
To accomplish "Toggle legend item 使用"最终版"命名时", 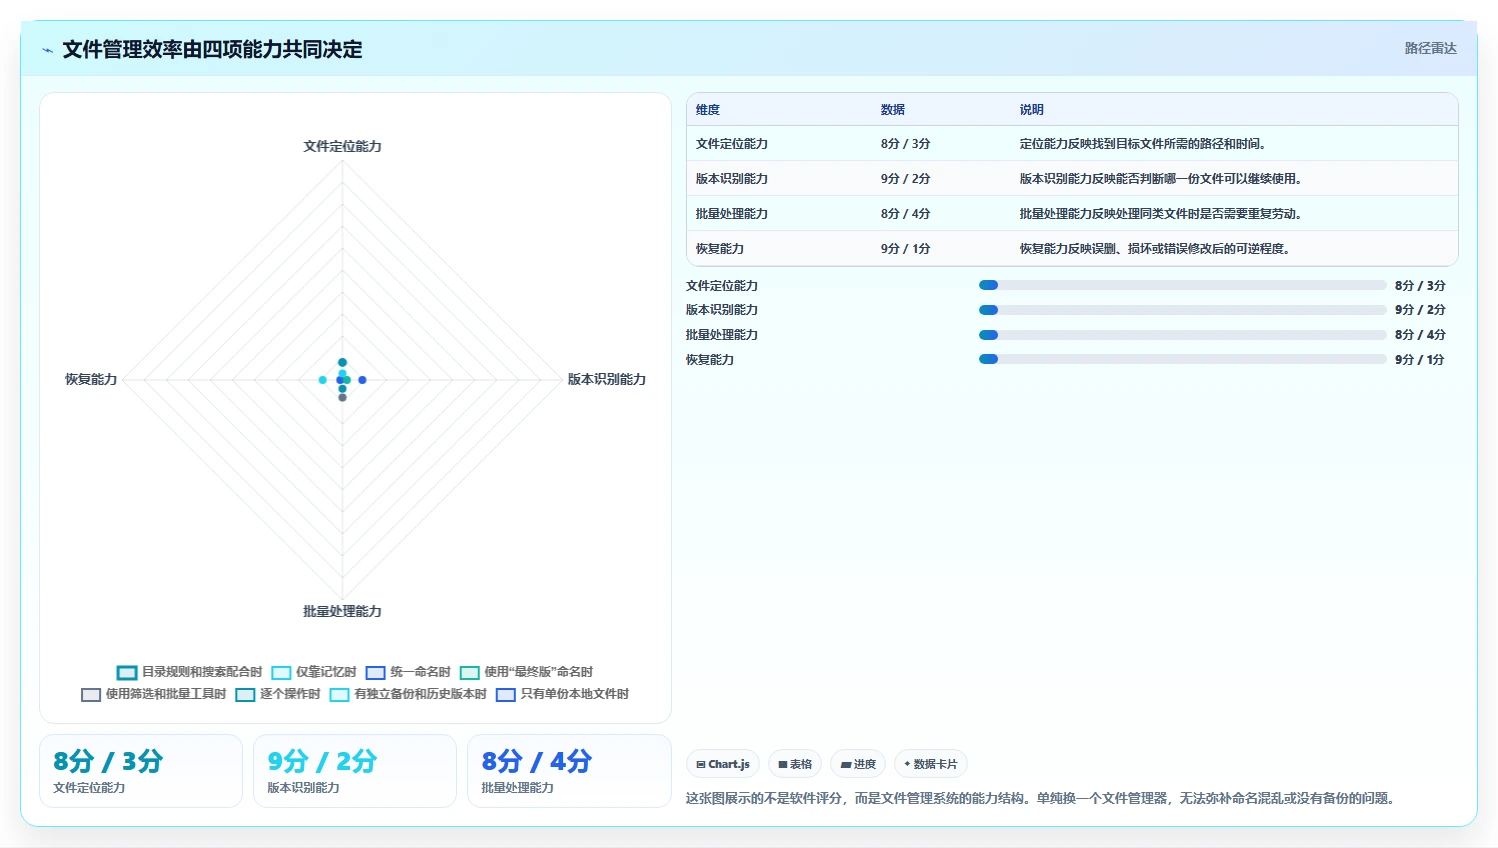I will [526, 672].
